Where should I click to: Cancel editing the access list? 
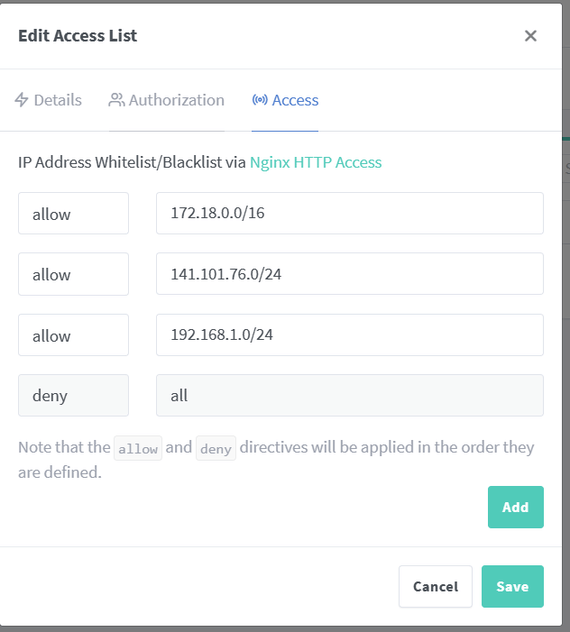pyautogui.click(x=435, y=586)
